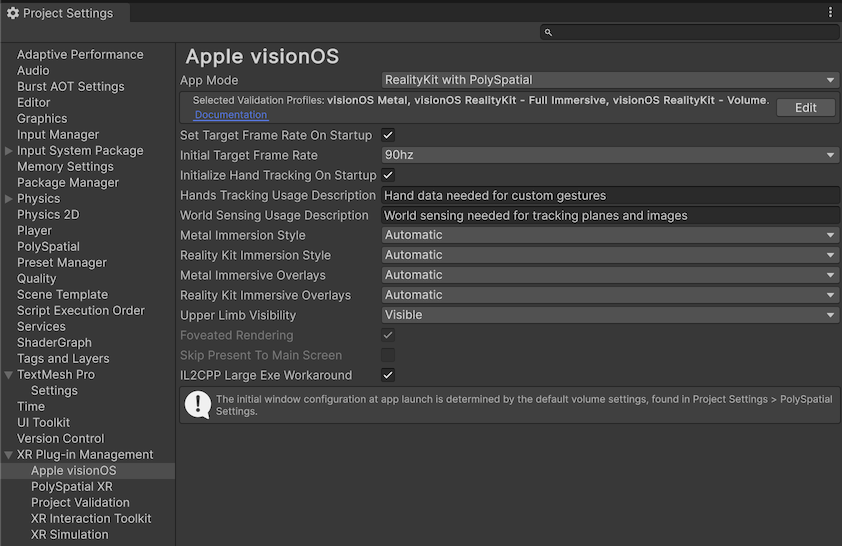Screen dimensions: 842x546
Task: Open Initial Target Frame Rate dropdown
Action: point(610,155)
